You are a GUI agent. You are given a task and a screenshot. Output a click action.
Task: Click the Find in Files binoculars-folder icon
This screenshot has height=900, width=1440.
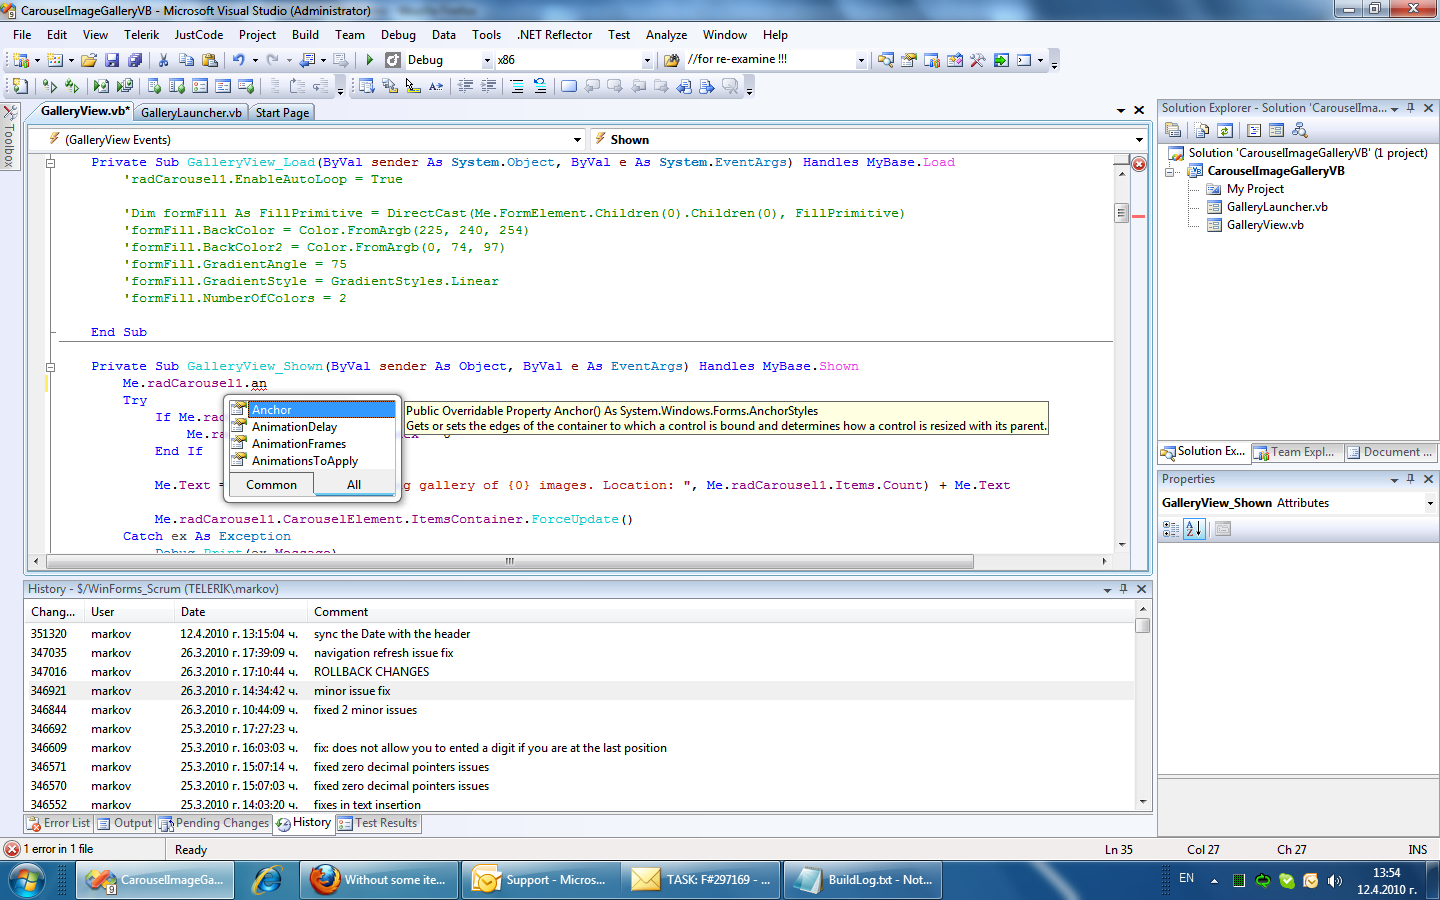[671, 60]
